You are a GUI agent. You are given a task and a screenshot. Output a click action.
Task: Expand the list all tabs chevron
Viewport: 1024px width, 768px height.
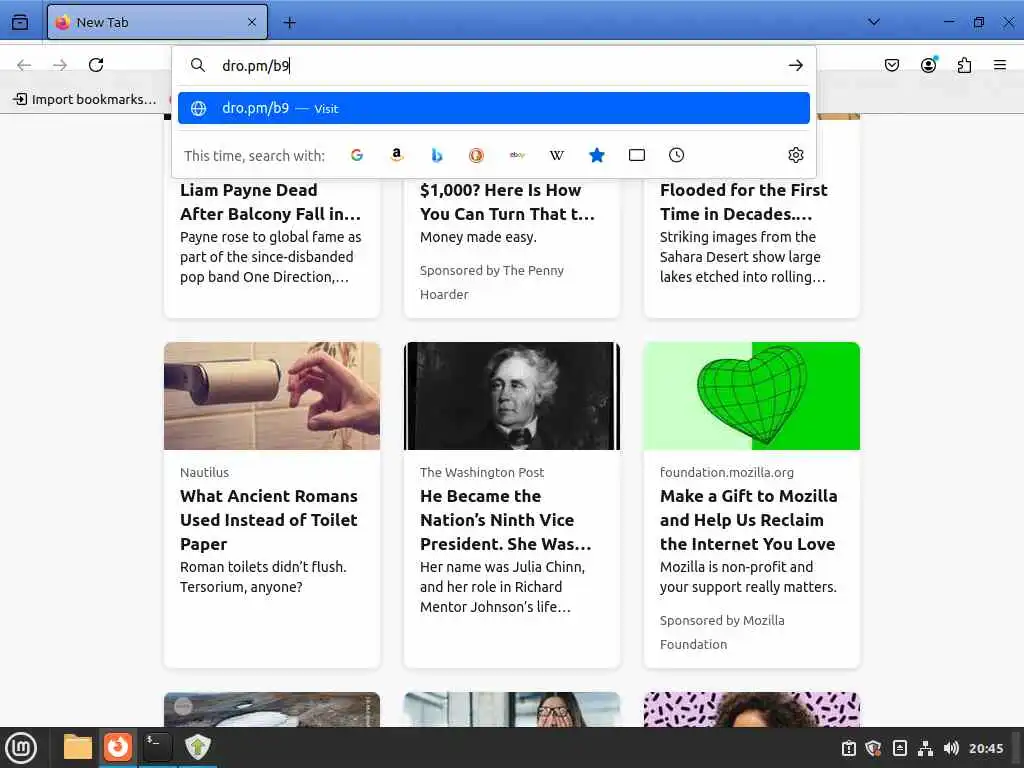click(x=874, y=22)
